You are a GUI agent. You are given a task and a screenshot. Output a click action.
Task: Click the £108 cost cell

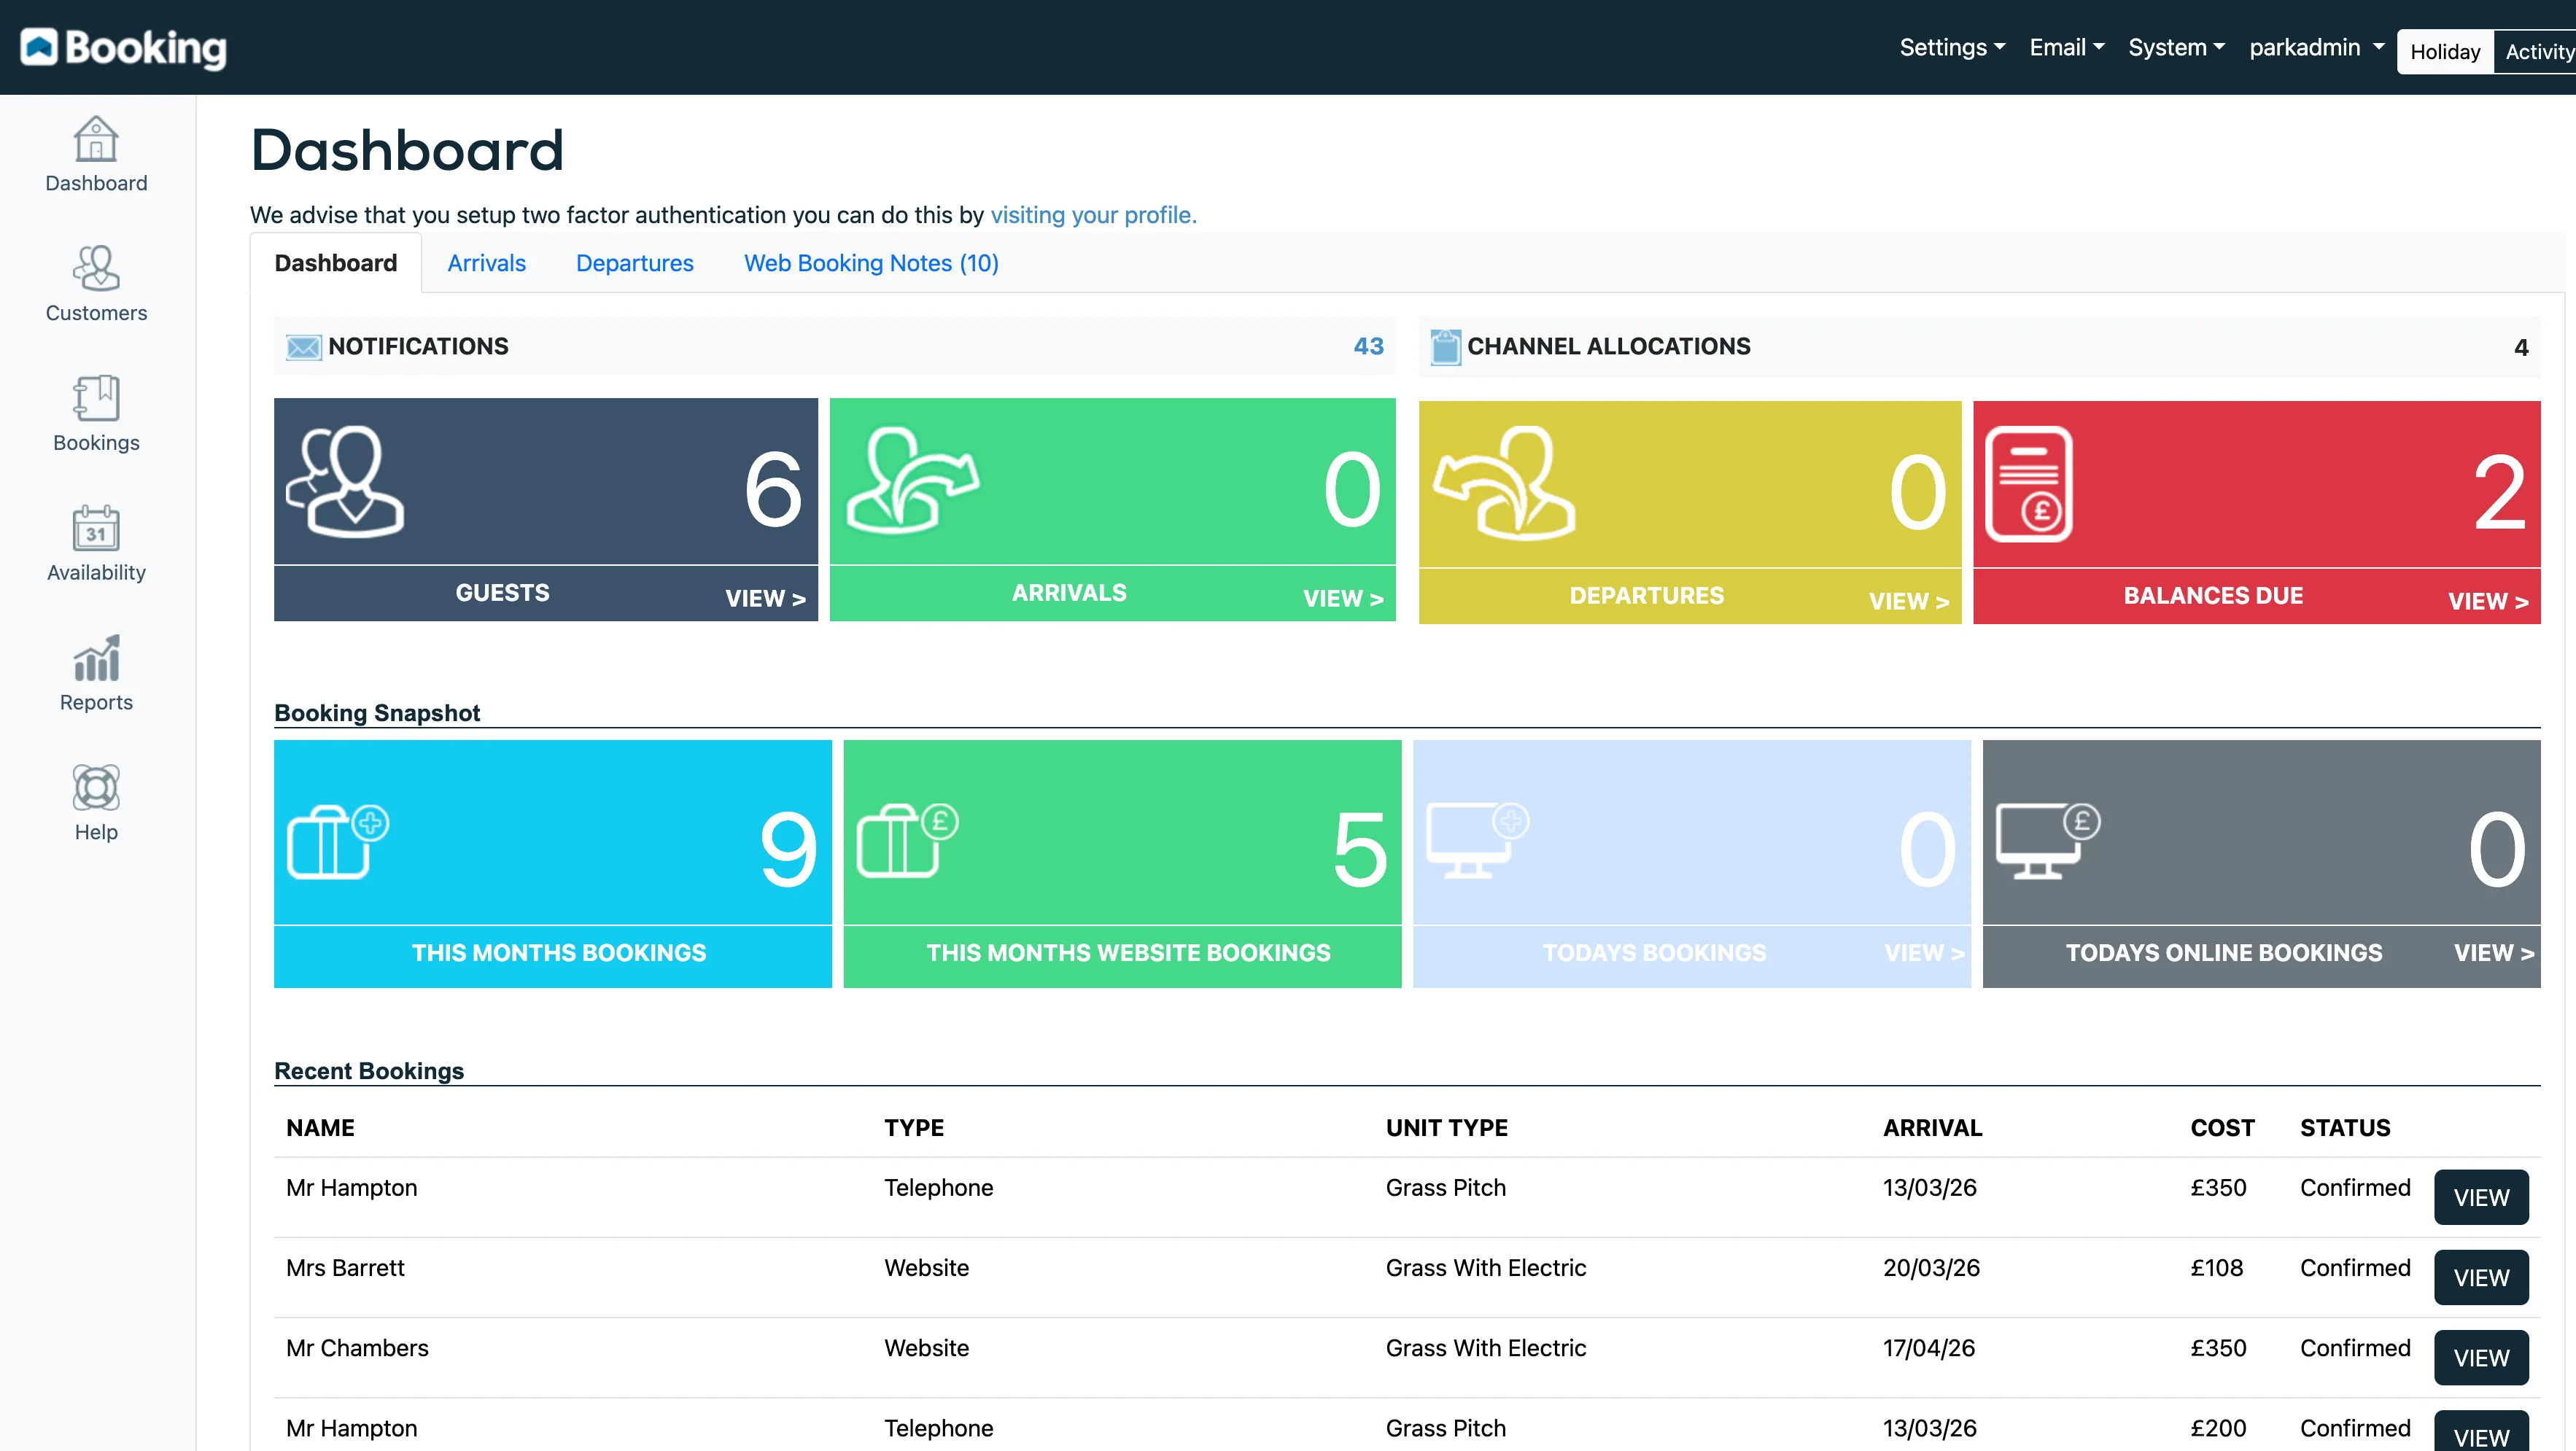pos(2217,1268)
